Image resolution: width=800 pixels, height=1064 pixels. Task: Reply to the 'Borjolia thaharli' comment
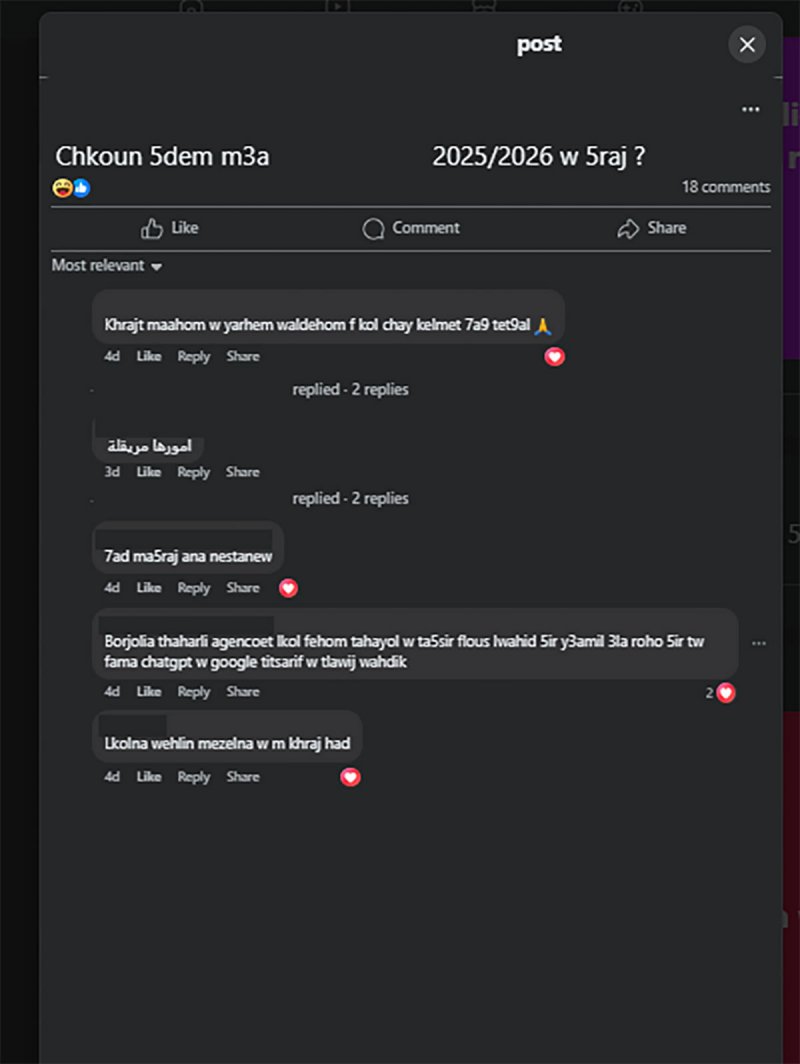(194, 692)
